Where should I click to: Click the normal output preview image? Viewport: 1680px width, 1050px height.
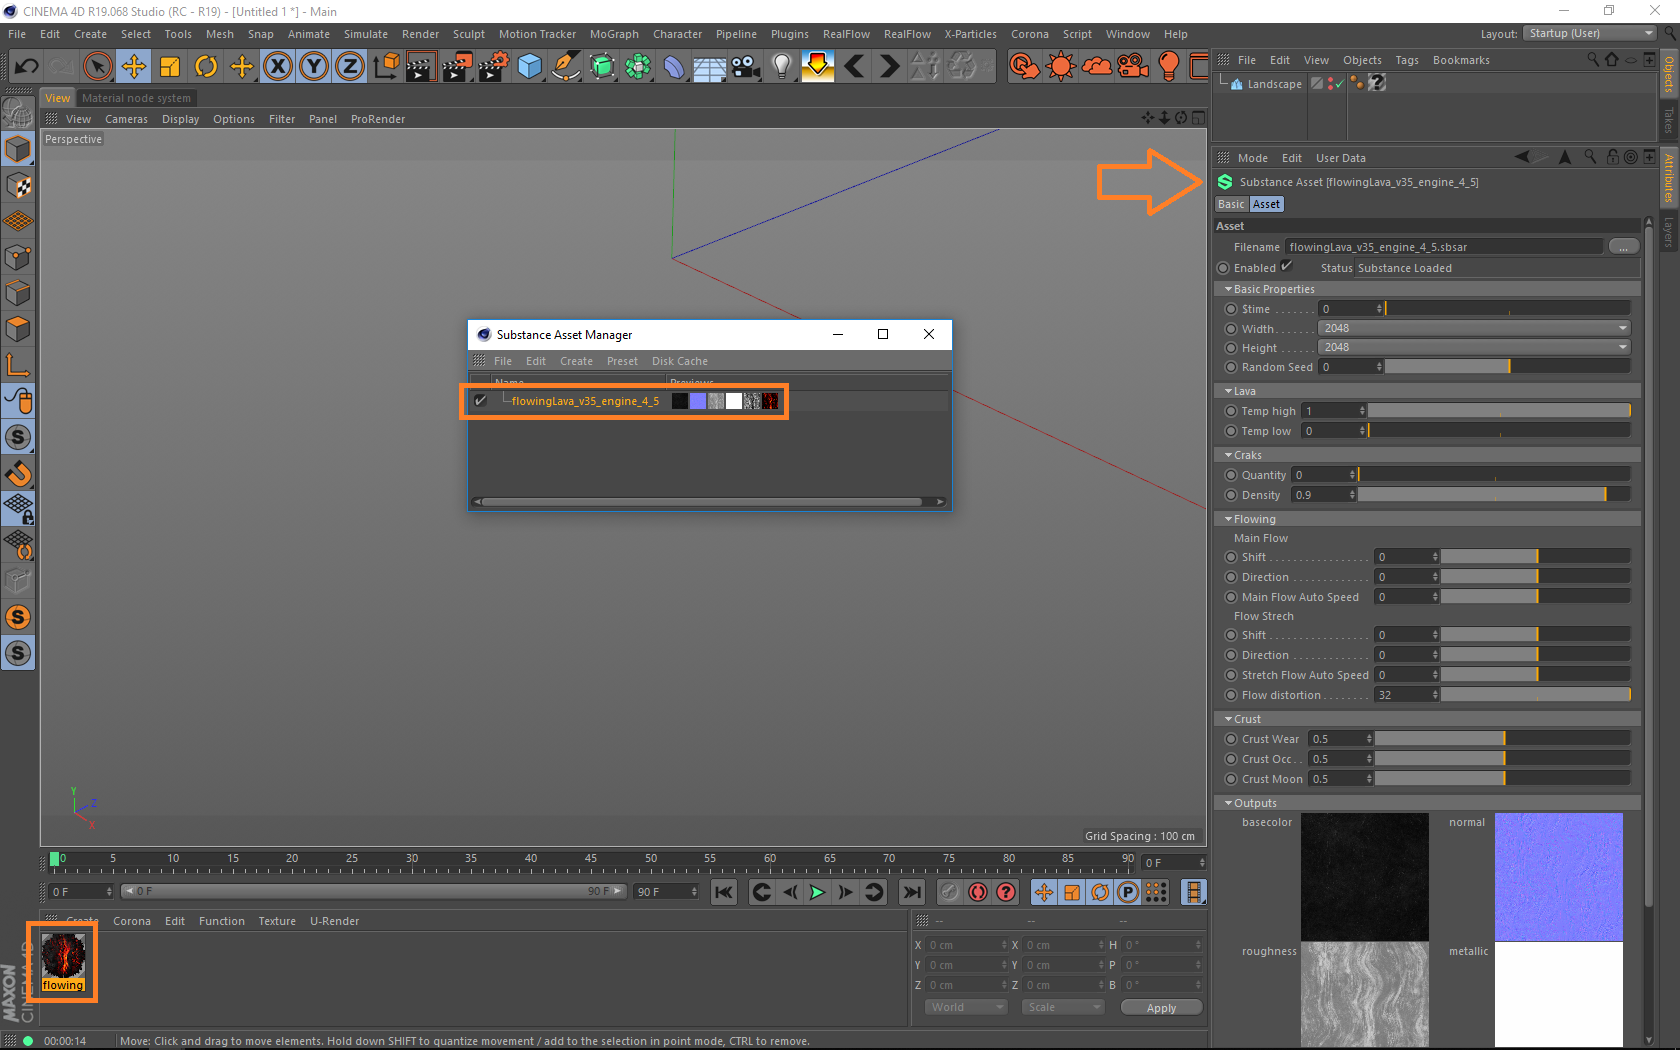point(1558,877)
